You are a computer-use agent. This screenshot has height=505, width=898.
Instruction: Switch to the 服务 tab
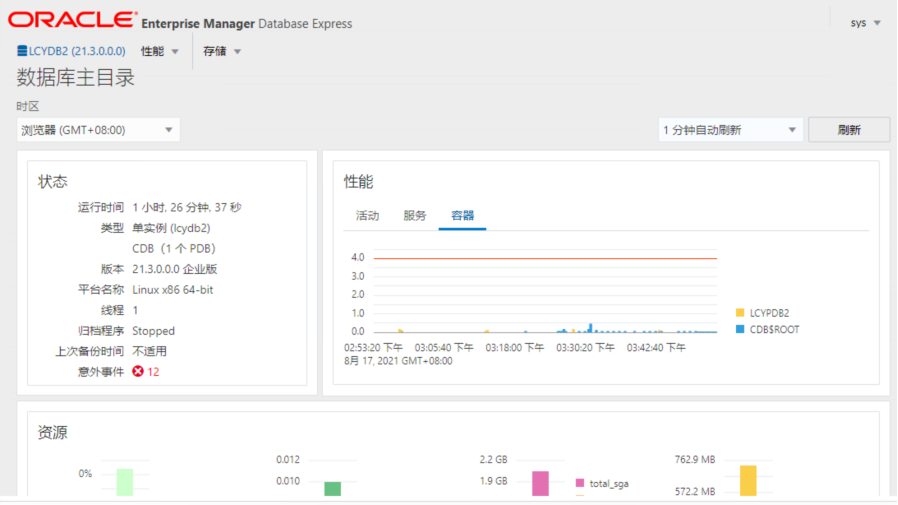pos(415,215)
